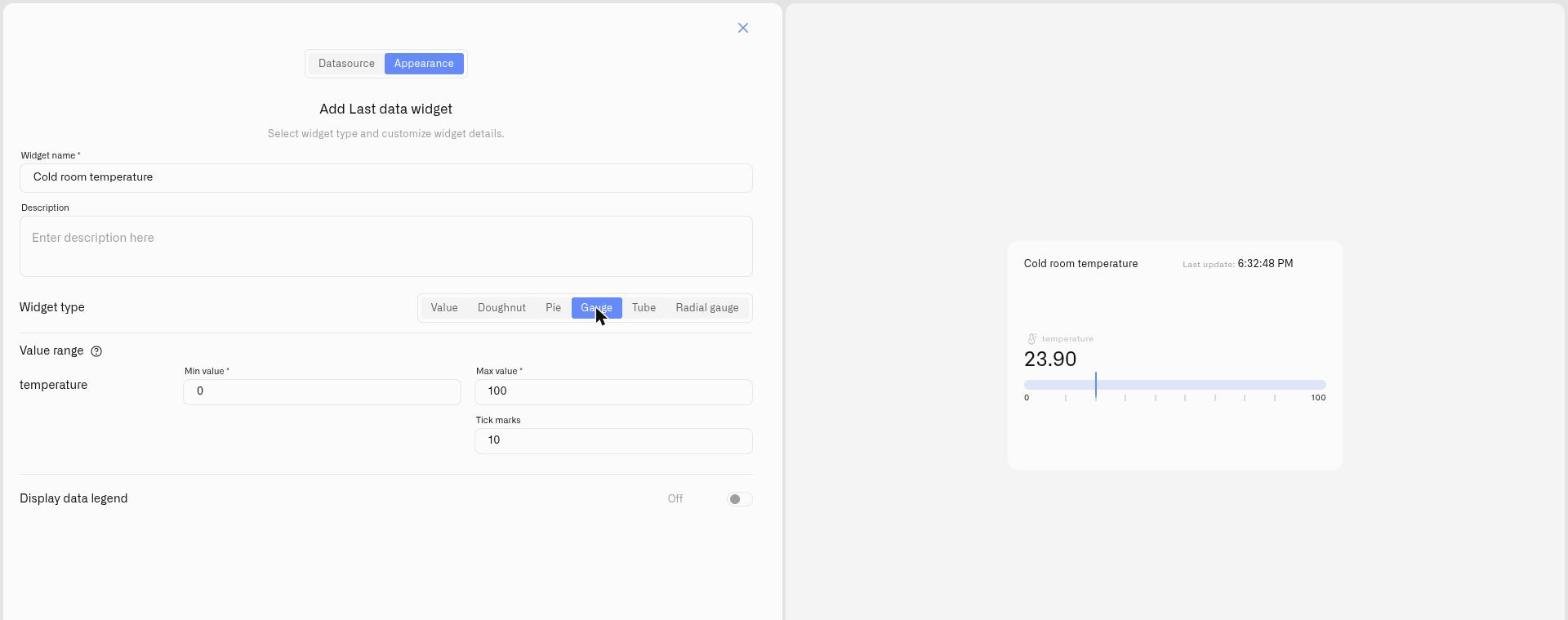Click the preview title Cold room temperature

tap(1081, 264)
